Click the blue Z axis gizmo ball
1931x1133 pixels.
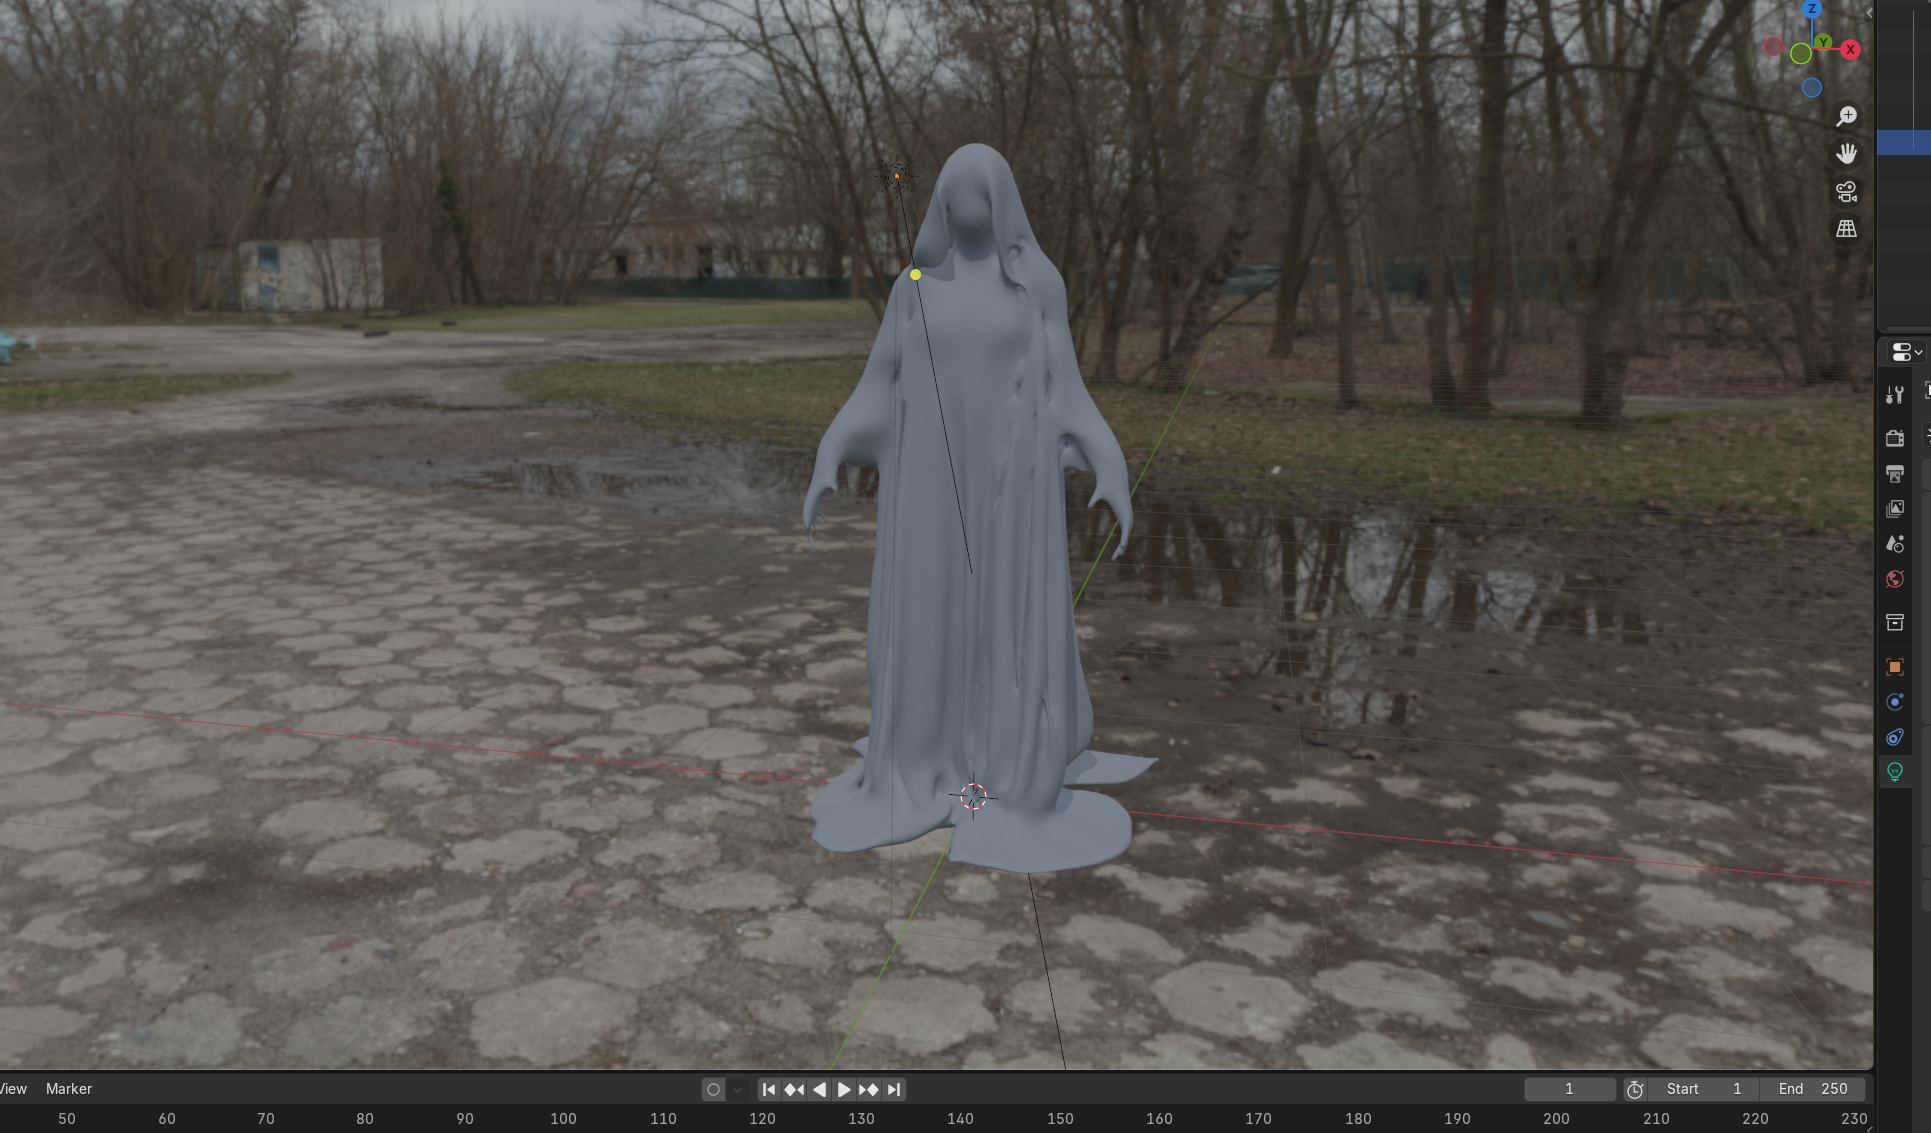(1812, 9)
